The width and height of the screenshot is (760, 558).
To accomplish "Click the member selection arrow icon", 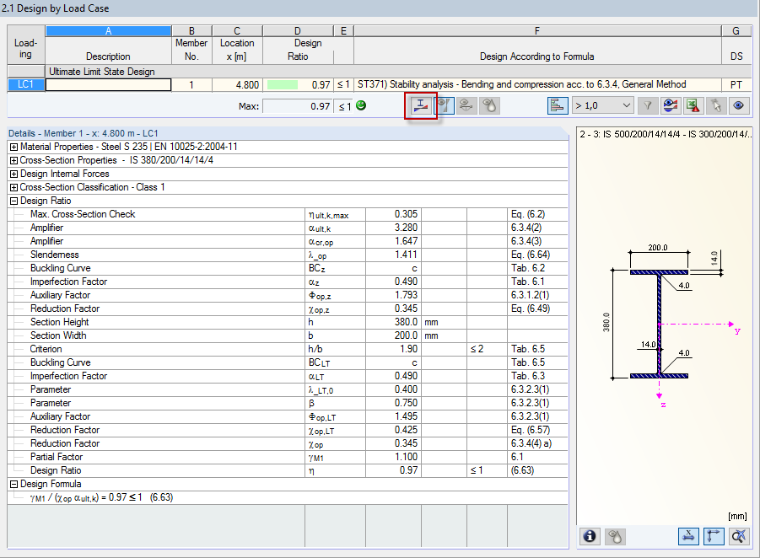I will click(x=716, y=106).
